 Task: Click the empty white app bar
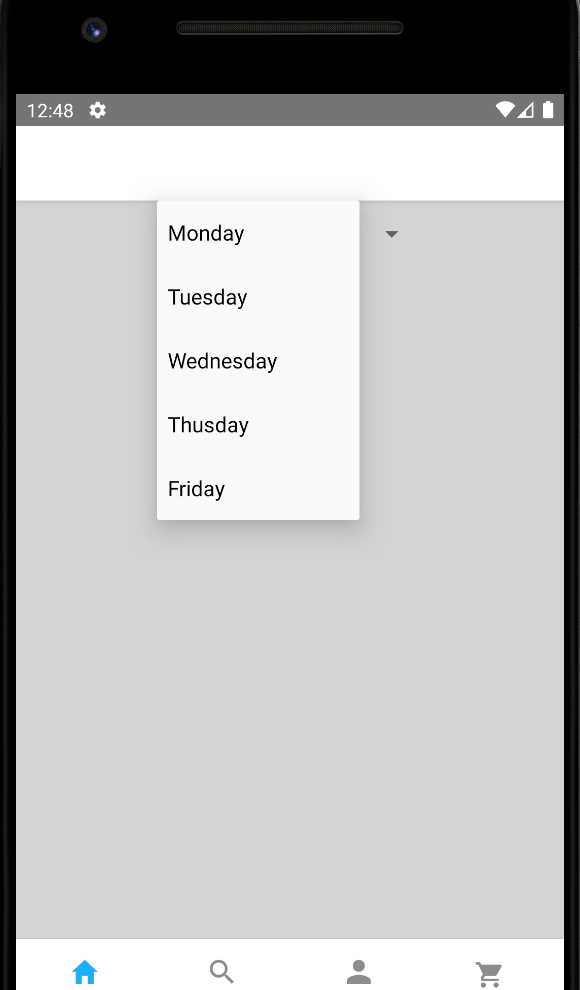click(x=290, y=163)
